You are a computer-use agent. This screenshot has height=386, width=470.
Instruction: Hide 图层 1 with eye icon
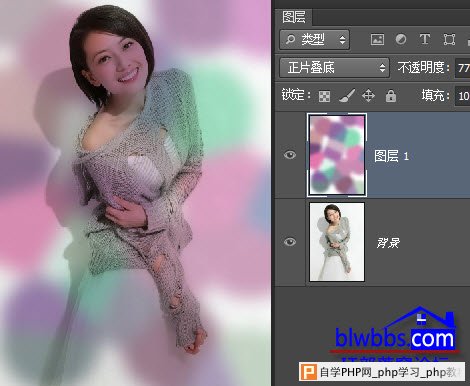[x=290, y=155]
